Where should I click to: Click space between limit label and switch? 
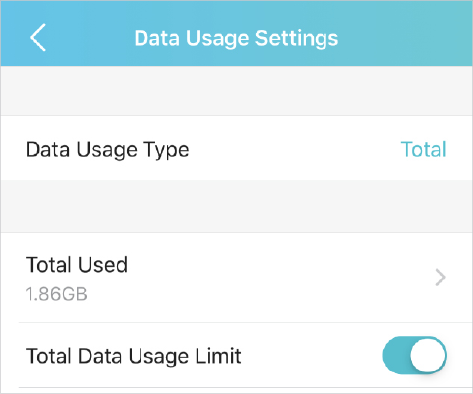point(312,355)
